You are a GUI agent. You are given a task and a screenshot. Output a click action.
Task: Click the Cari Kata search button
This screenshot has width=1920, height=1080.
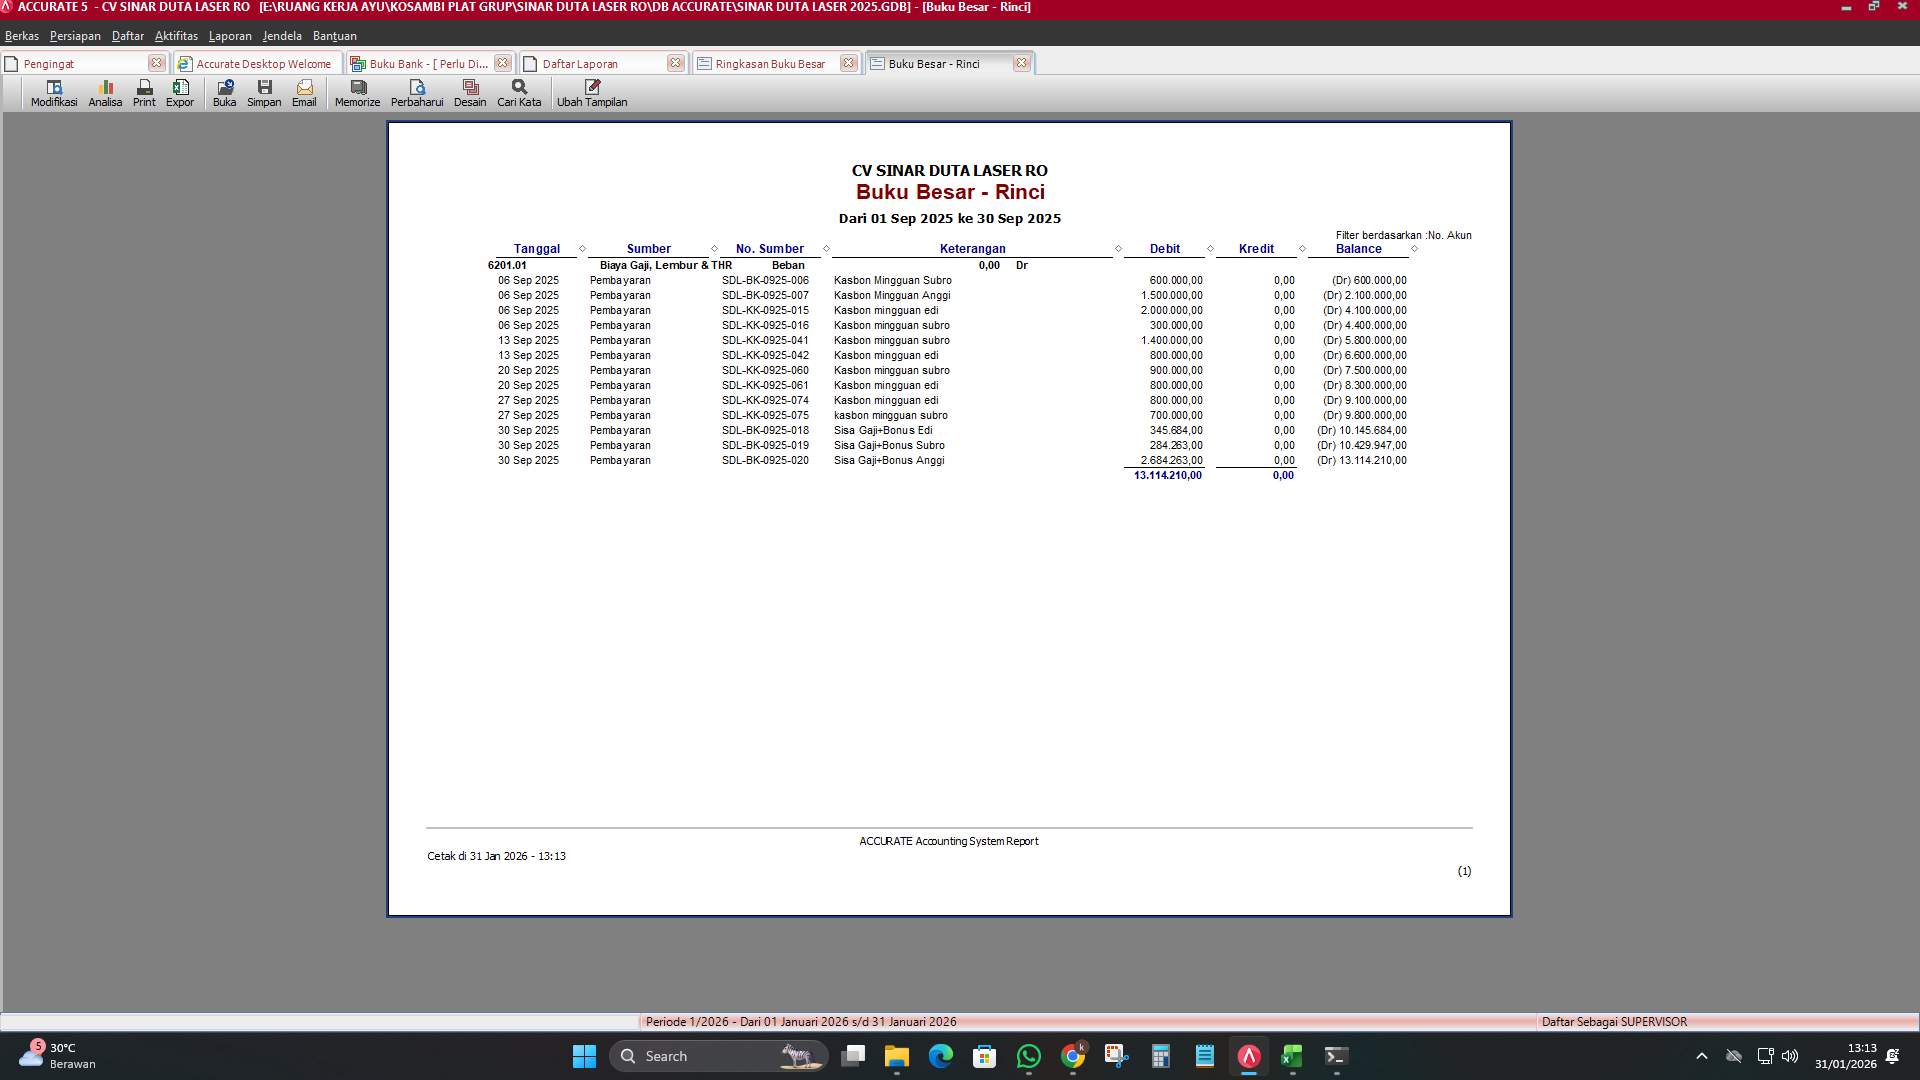click(517, 92)
